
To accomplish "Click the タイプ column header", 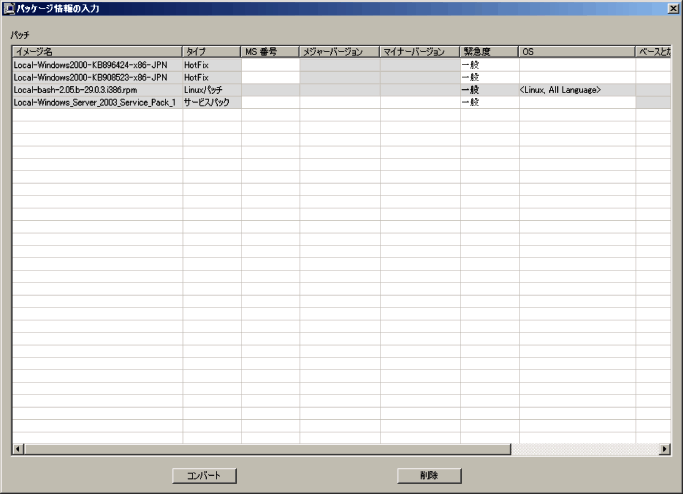I will (211, 52).
